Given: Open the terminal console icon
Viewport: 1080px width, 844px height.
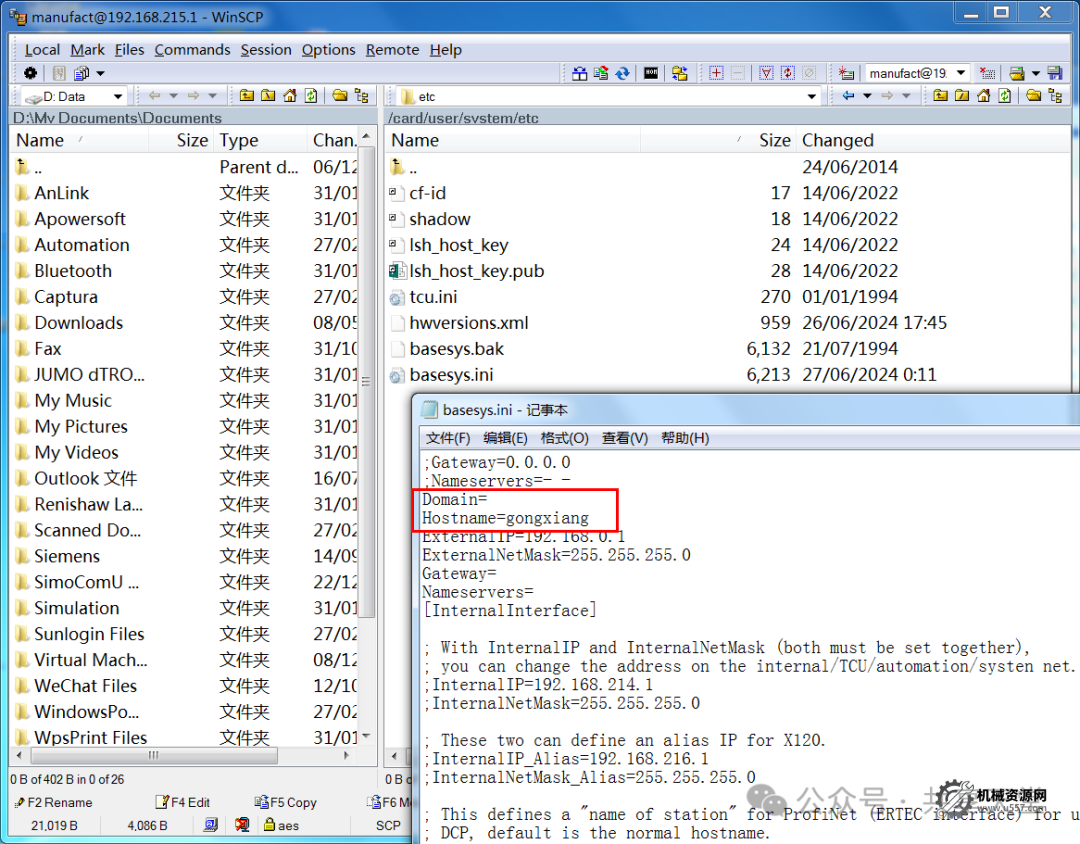Looking at the screenshot, I should (651, 73).
